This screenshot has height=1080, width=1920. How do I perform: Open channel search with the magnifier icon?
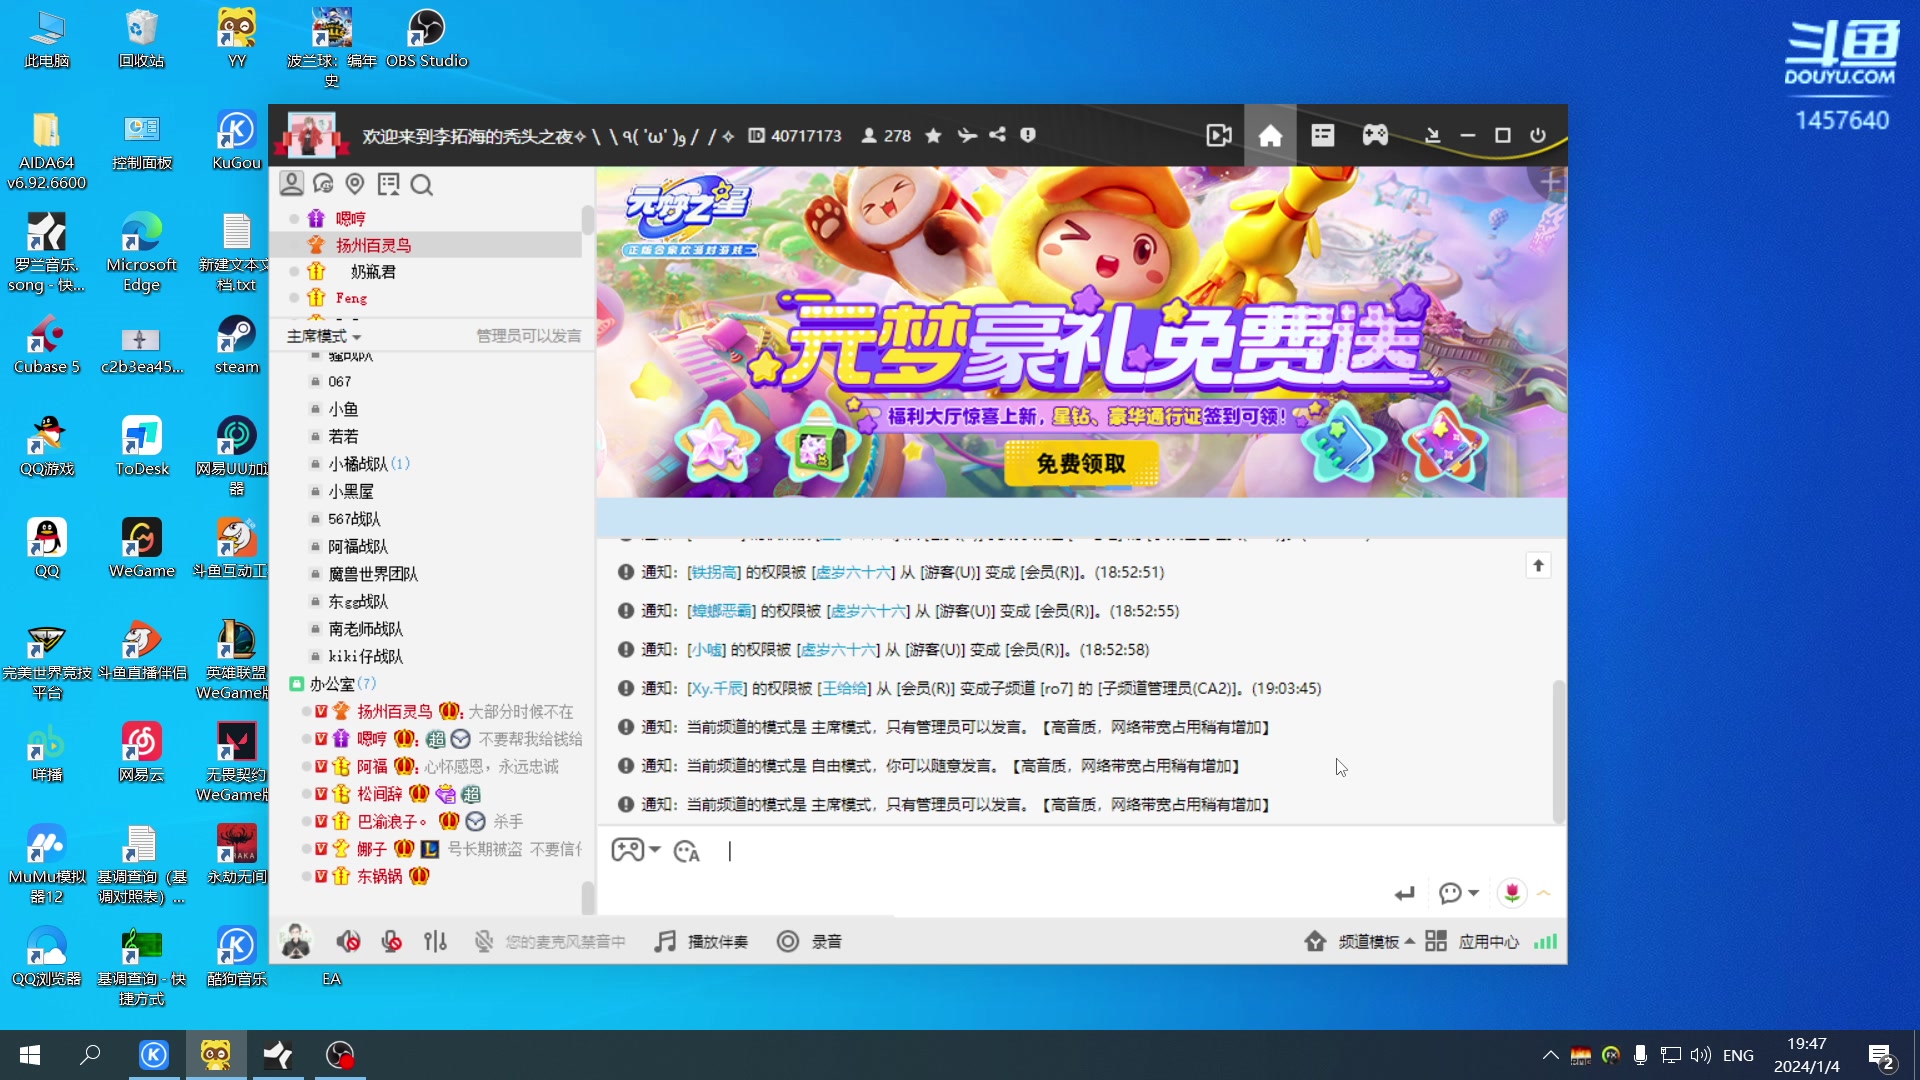422,185
